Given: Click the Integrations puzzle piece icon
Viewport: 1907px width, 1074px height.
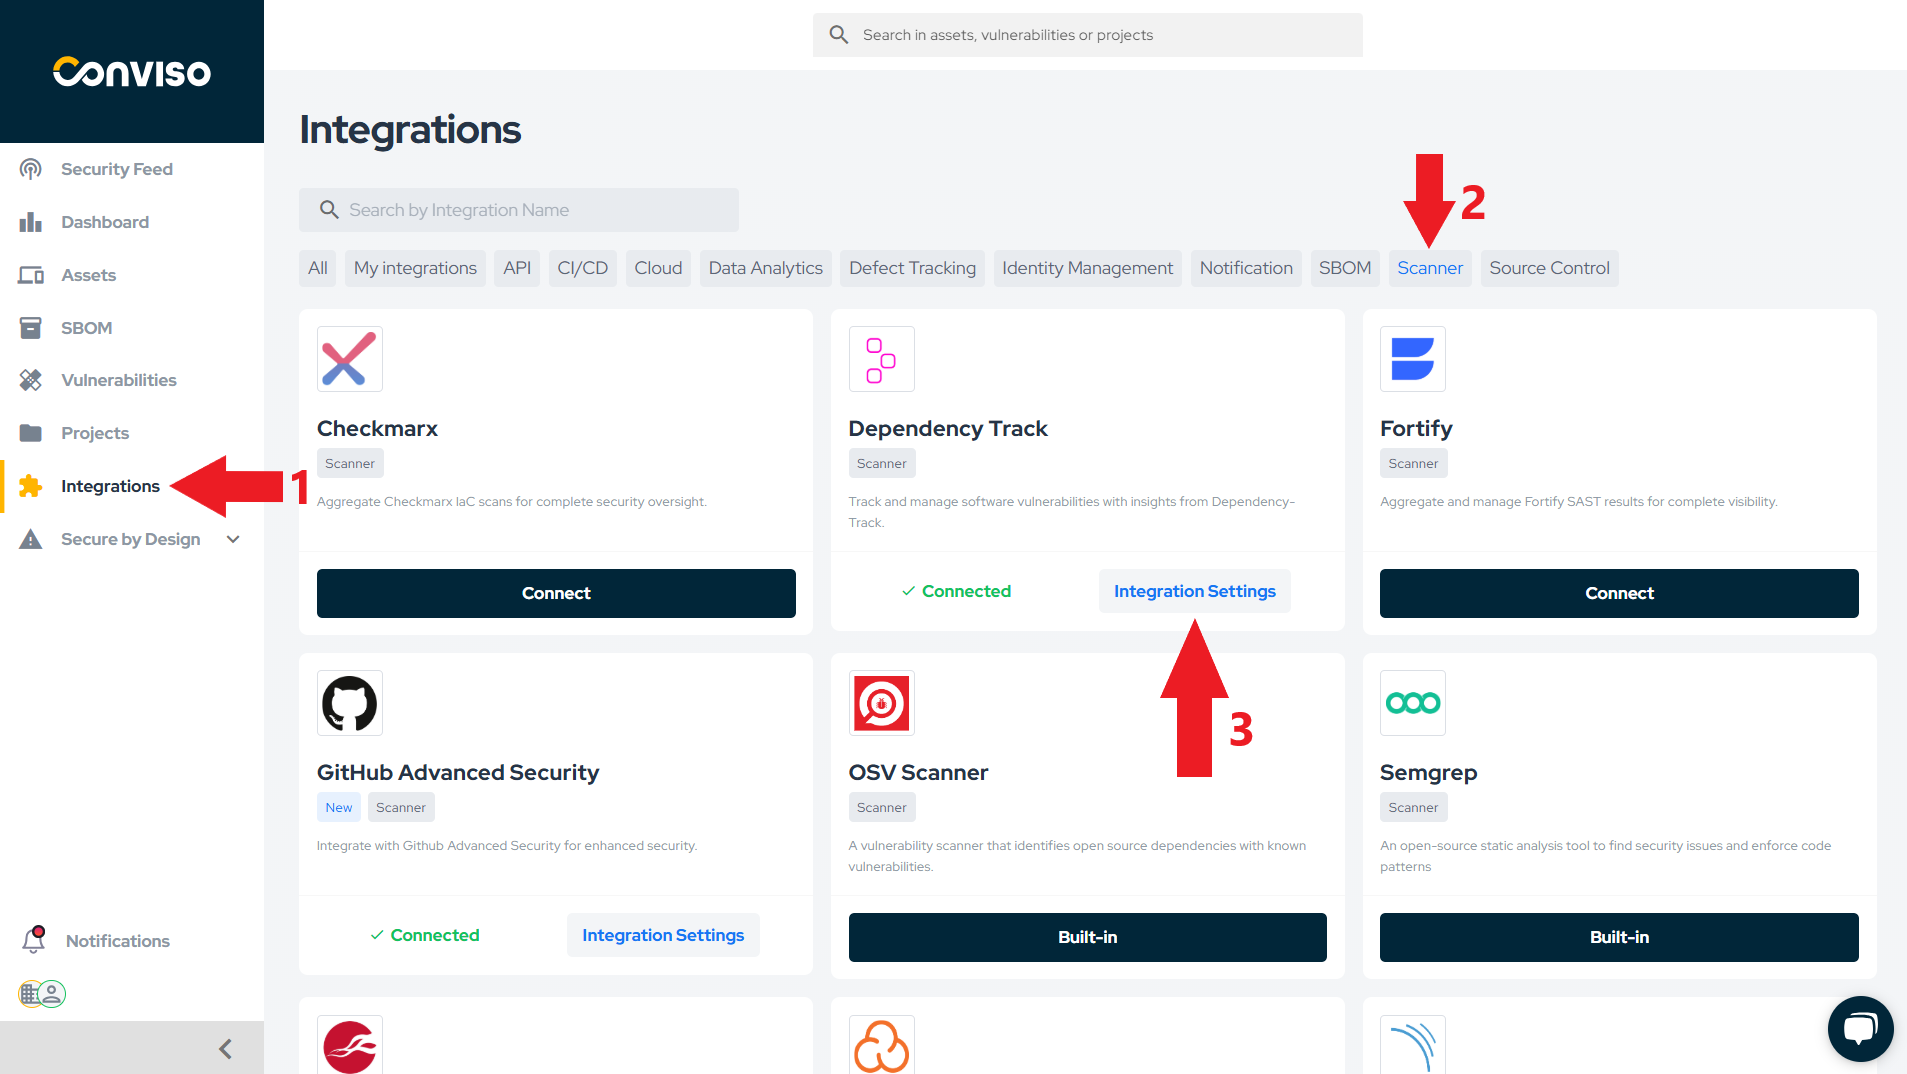Looking at the screenshot, I should (31, 486).
